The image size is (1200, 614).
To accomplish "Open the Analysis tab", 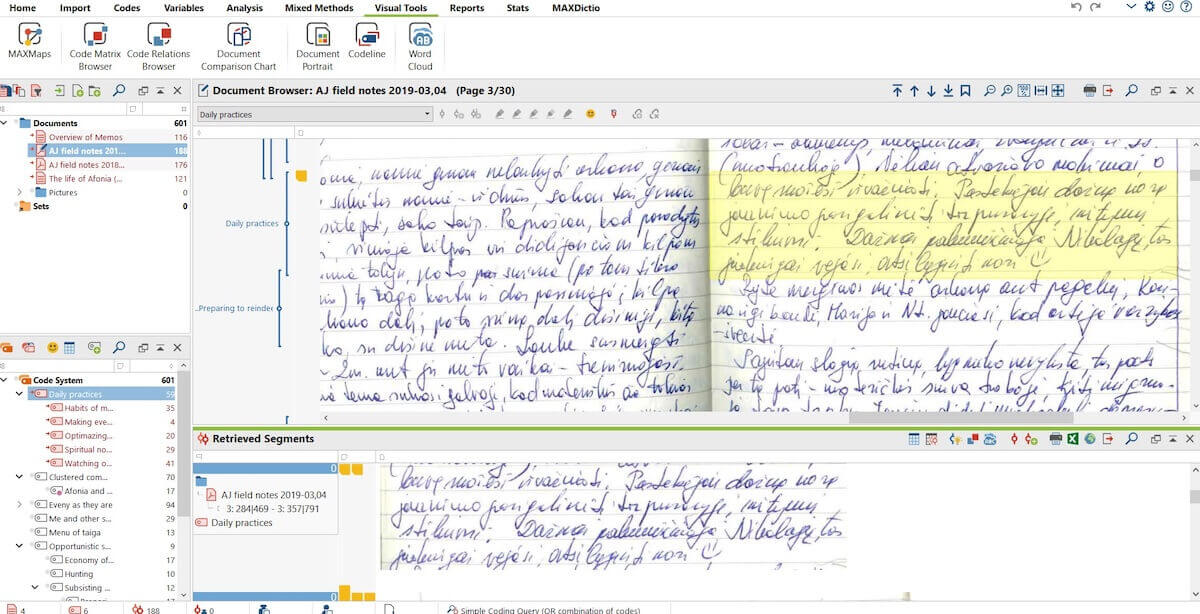I will [244, 8].
